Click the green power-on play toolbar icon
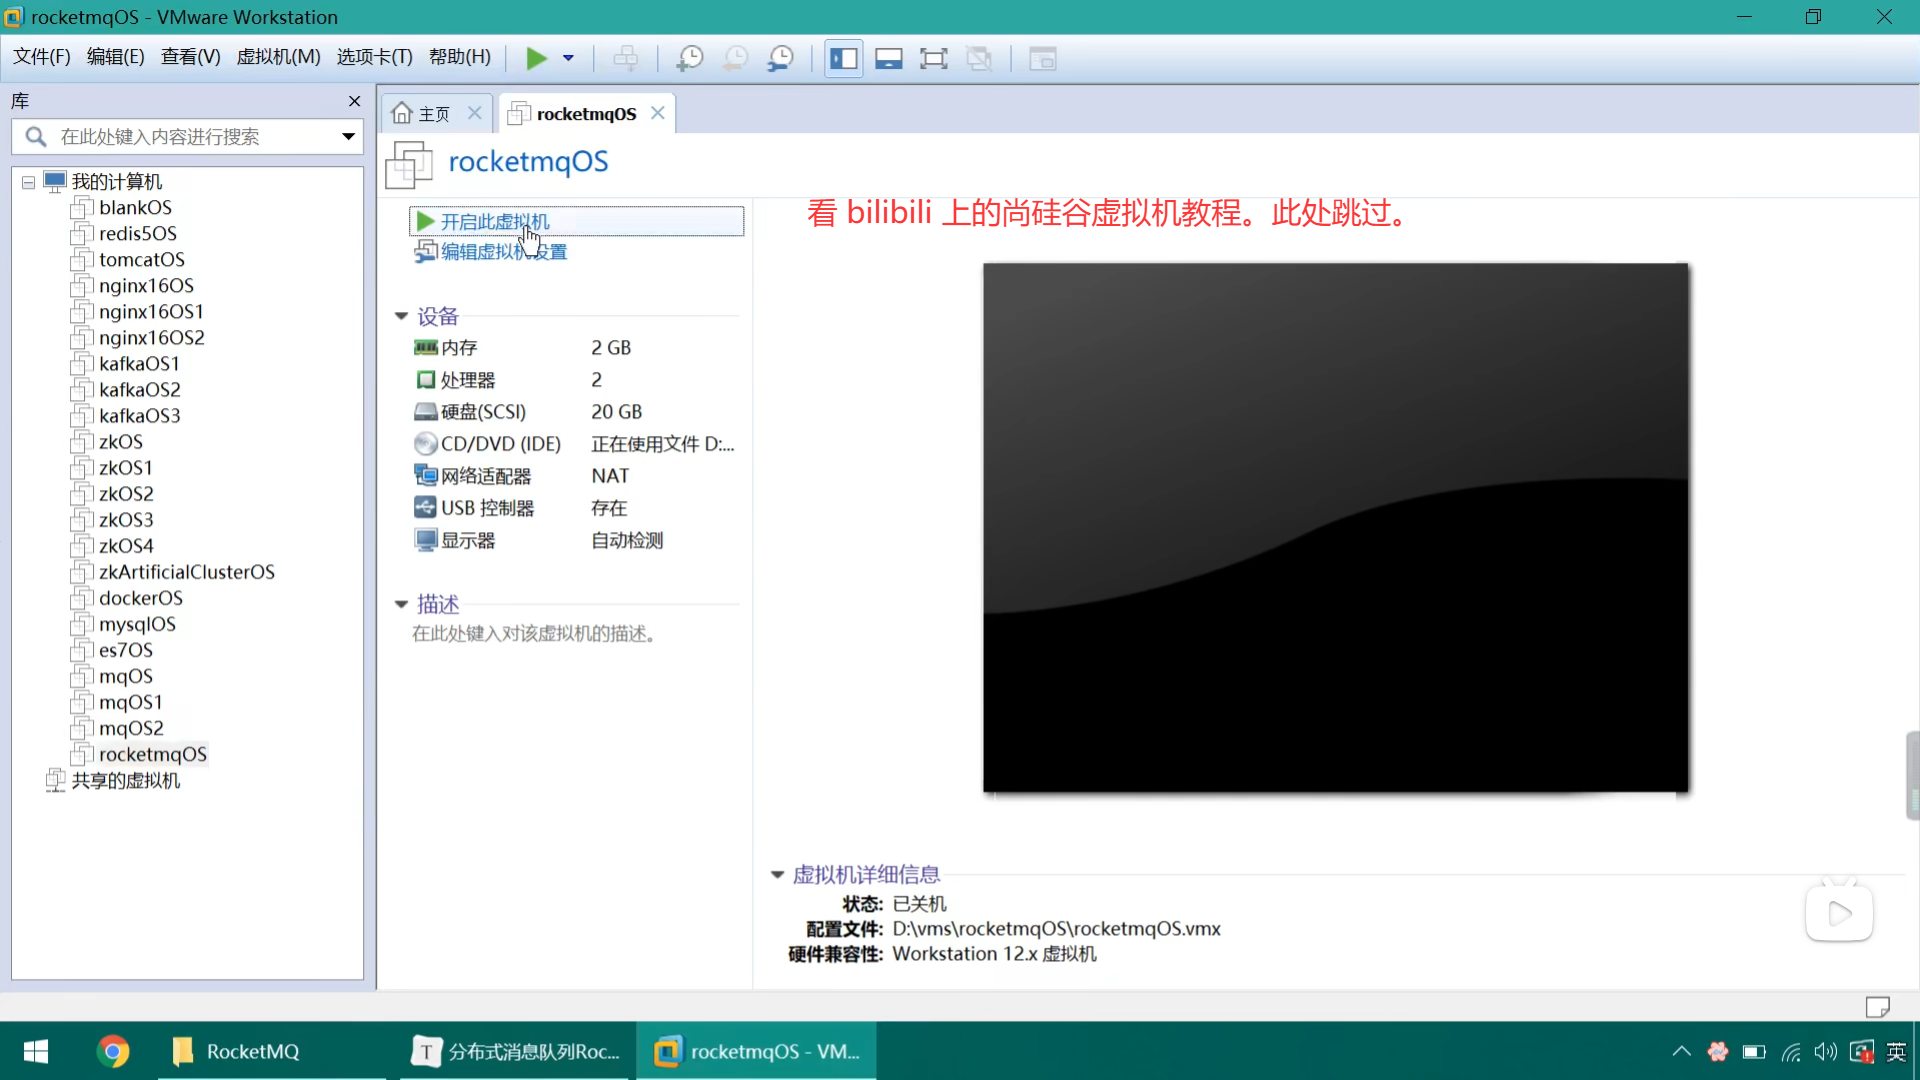Image resolution: width=1920 pixels, height=1080 pixels. click(x=536, y=58)
